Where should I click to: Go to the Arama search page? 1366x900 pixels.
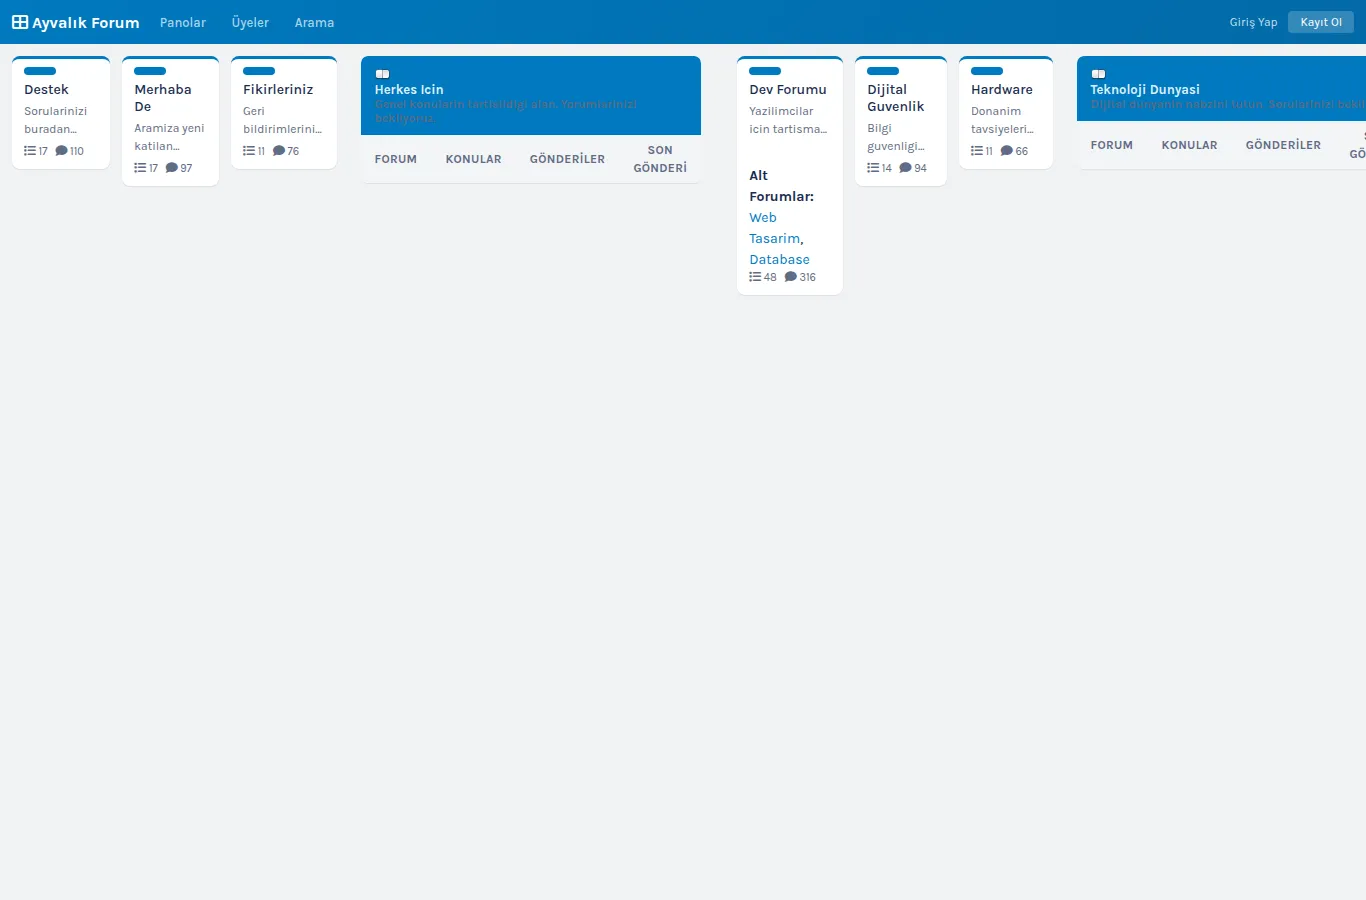[x=314, y=22]
